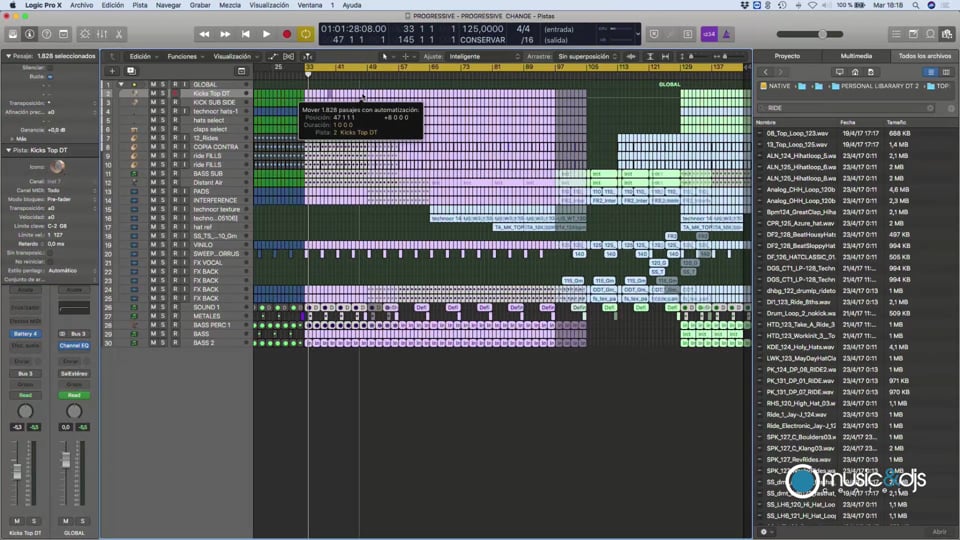Open the Edición dropdown menu
The image size is (960, 540).
pyautogui.click(x=144, y=56)
